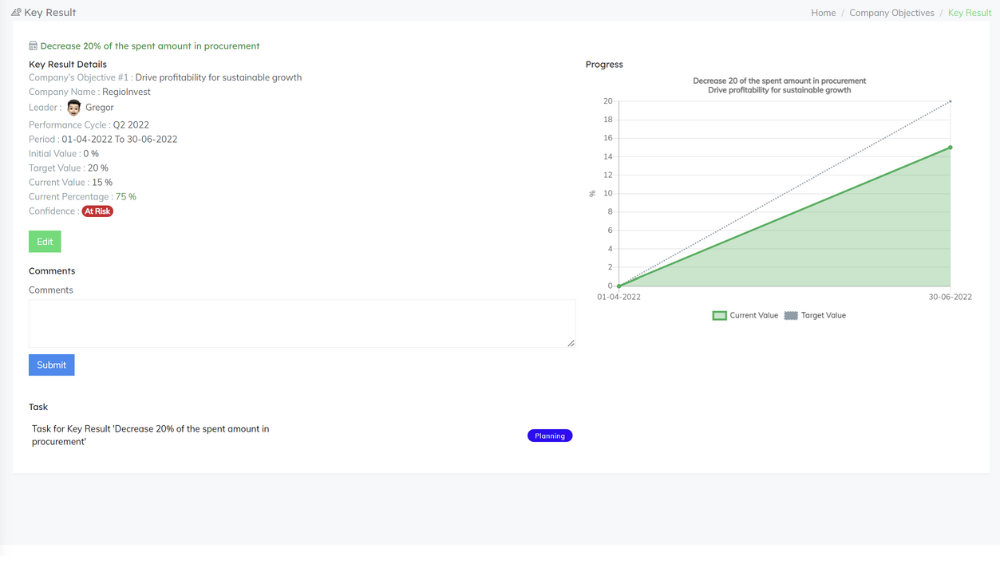Open the procurement task row
The image size is (1000, 565).
coord(150,435)
